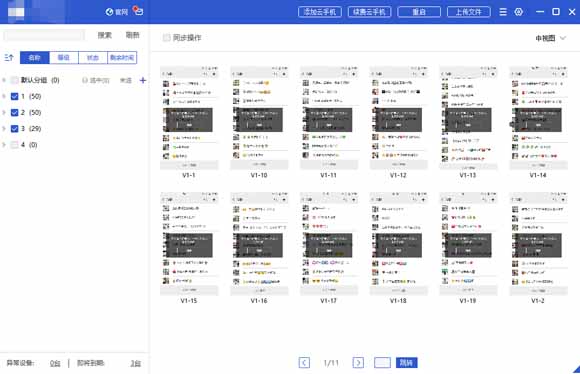Open cloud phone V1-18 thumbnail
The image size is (580, 374).
point(398,243)
